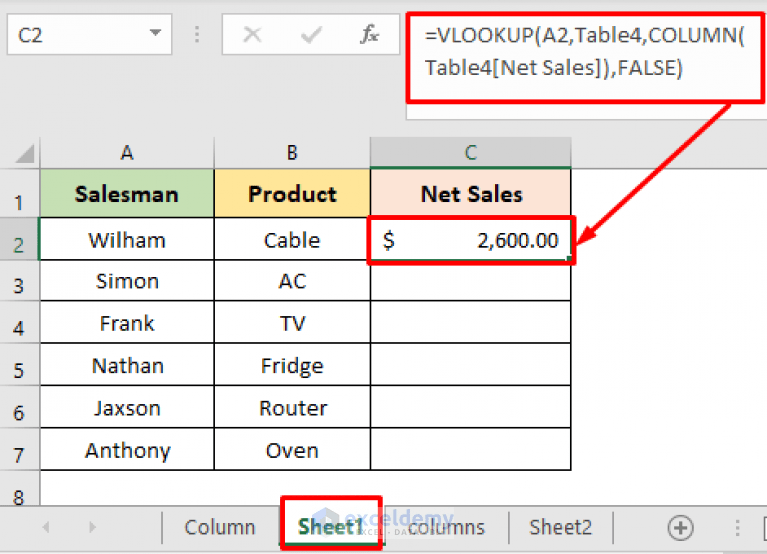Select row 3 header

pyautogui.click(x=19, y=281)
